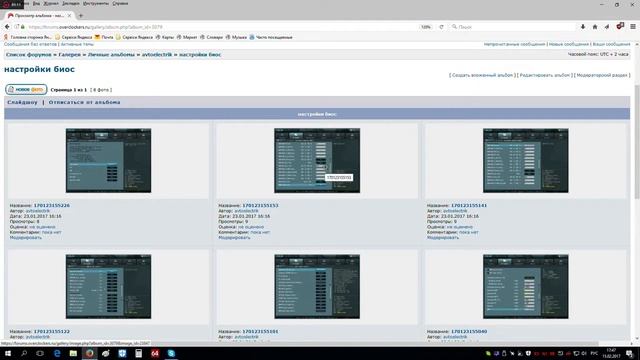This screenshot has width=640, height=360.
Task: Open Task View from the taskbar
Action: click(40, 353)
